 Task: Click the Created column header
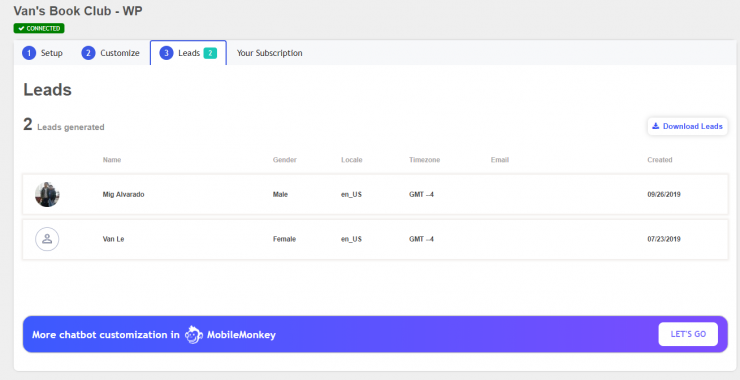660,160
